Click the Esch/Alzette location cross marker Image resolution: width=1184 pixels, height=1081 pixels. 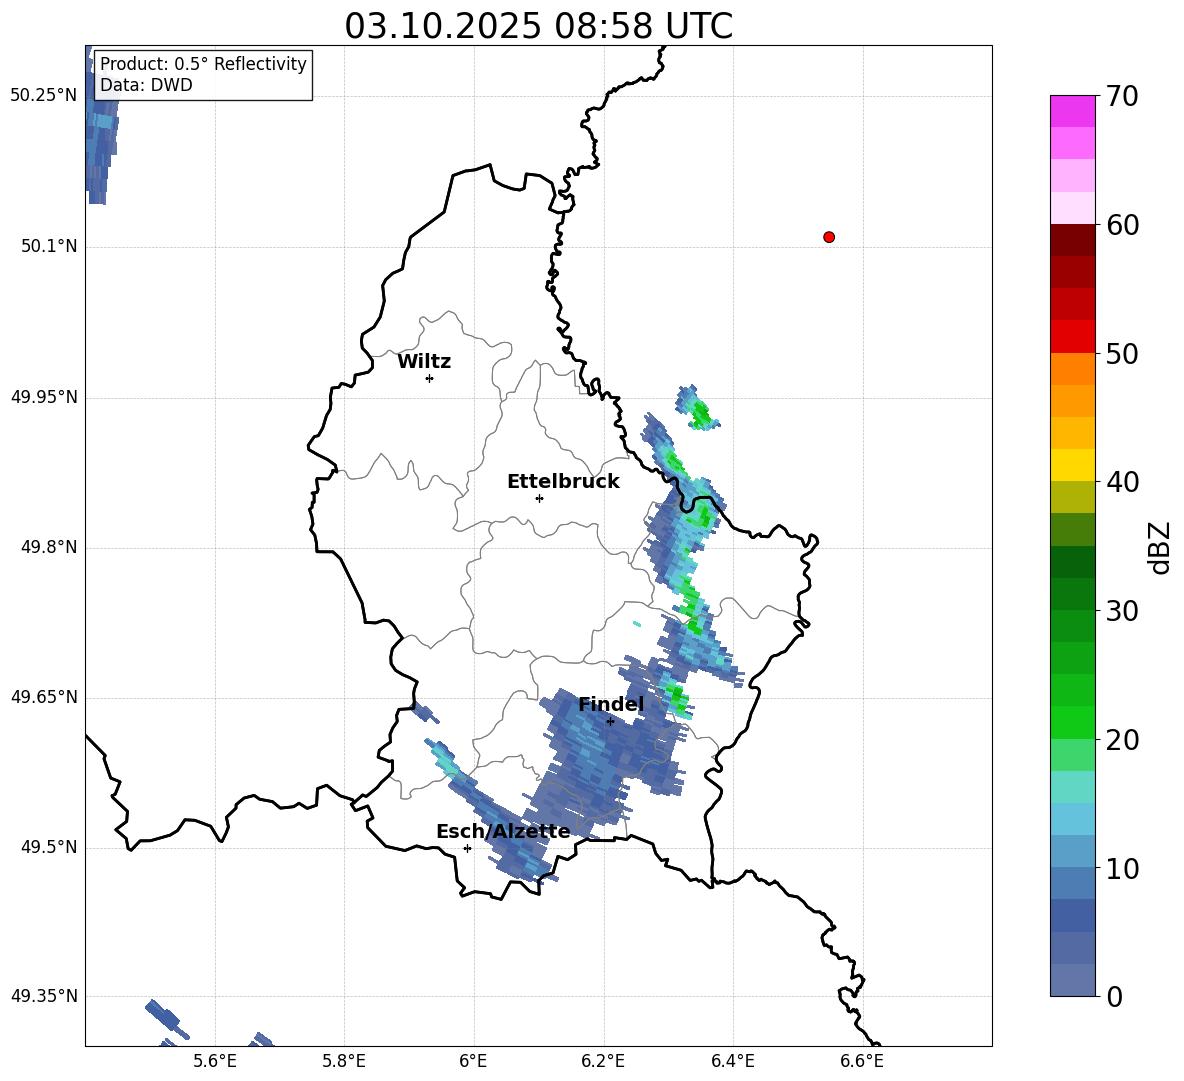click(467, 848)
